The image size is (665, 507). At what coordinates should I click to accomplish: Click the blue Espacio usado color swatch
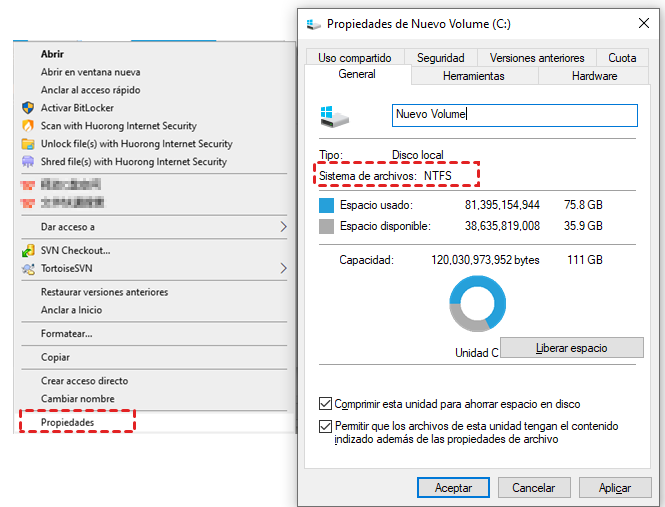point(325,205)
